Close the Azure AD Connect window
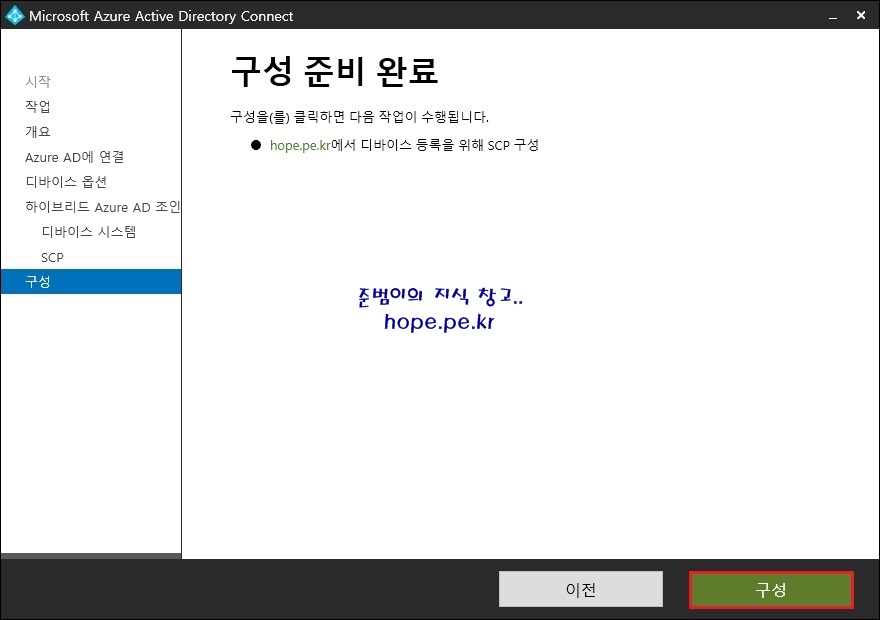 point(861,16)
